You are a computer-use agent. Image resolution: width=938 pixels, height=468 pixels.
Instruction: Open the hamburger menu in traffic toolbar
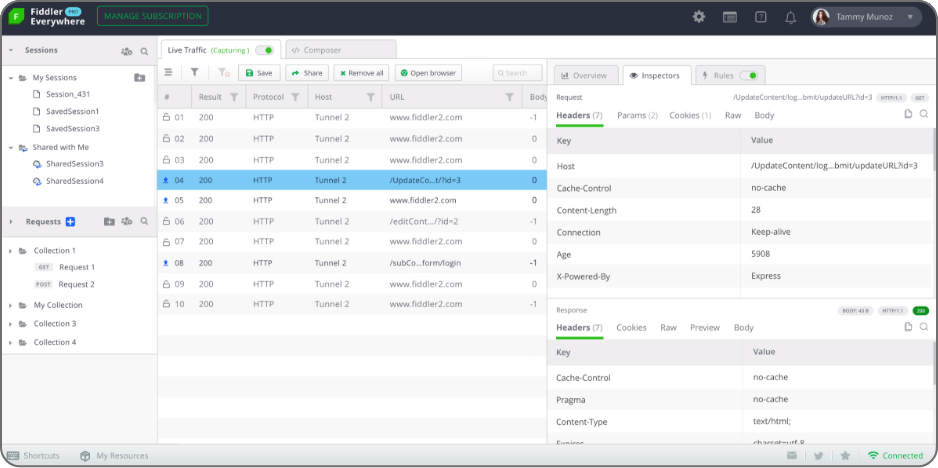[x=168, y=72]
